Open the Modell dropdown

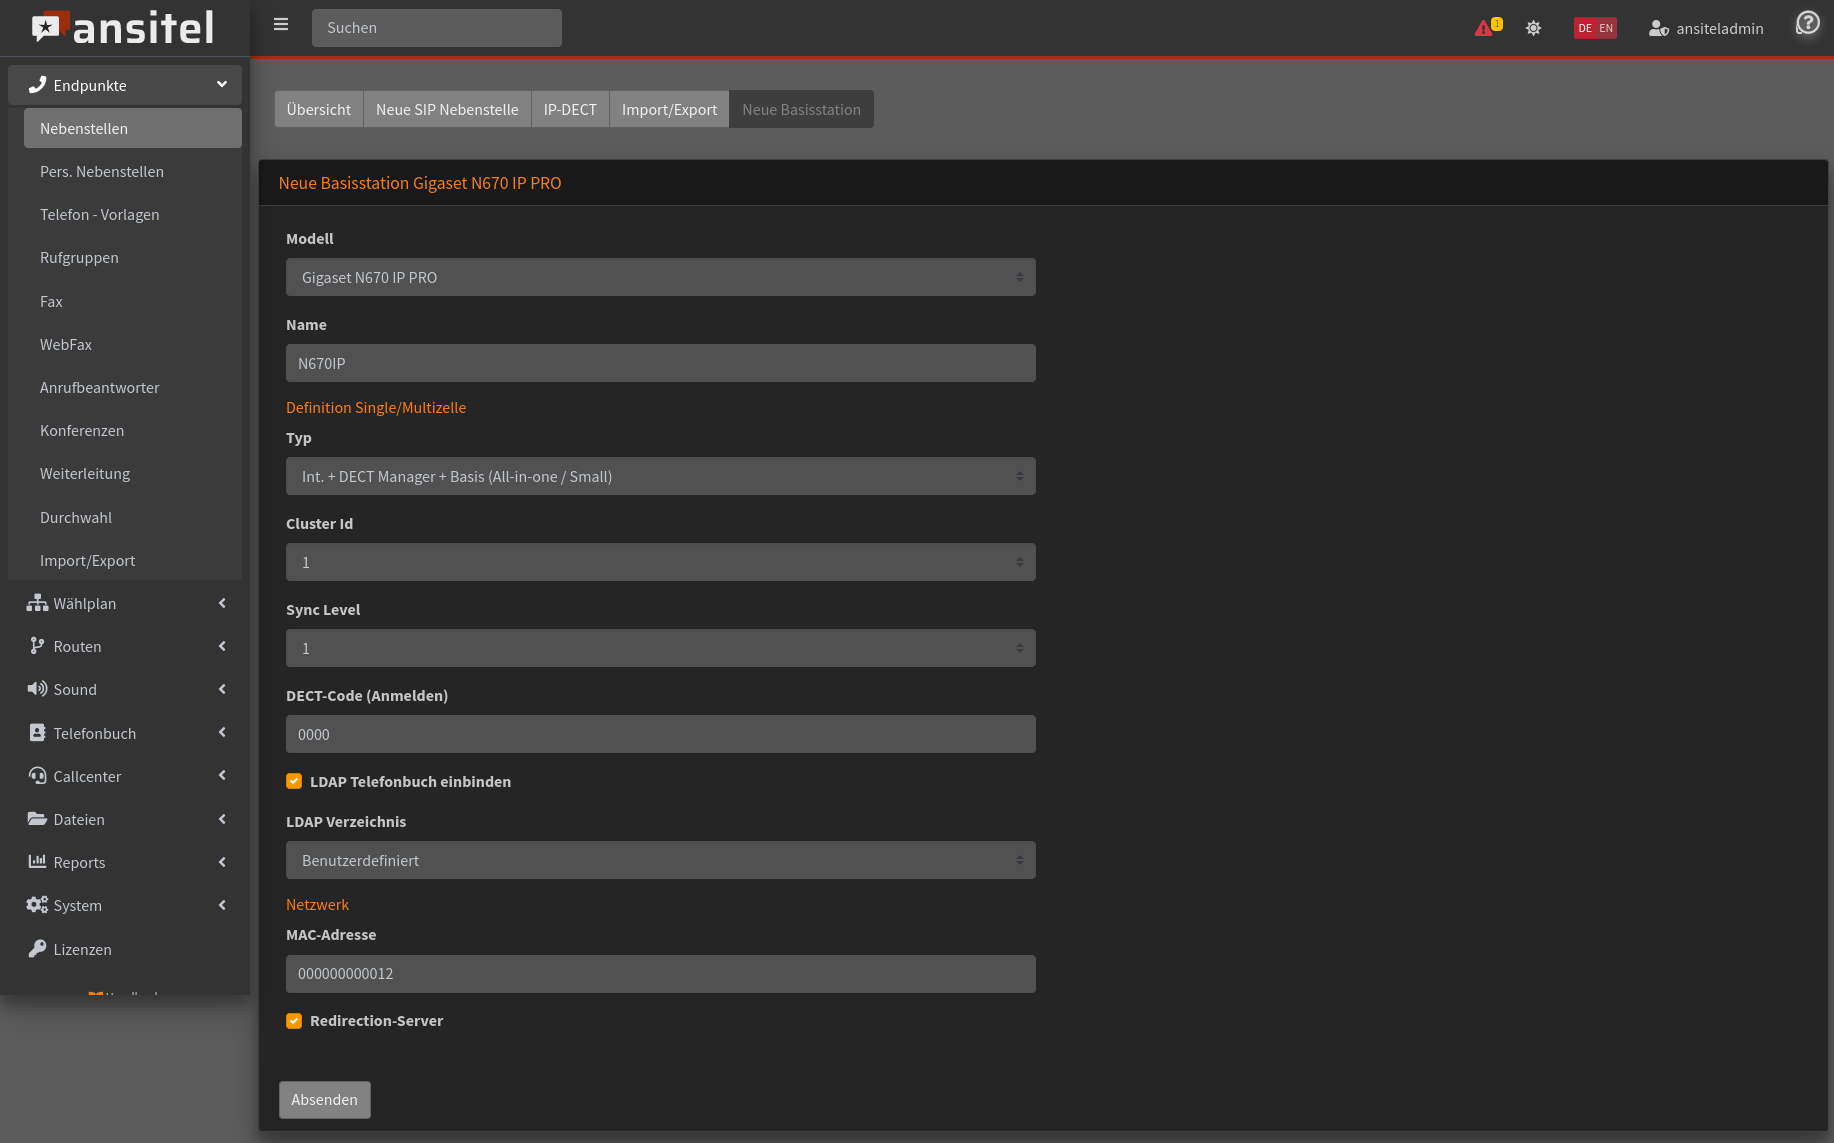660,278
